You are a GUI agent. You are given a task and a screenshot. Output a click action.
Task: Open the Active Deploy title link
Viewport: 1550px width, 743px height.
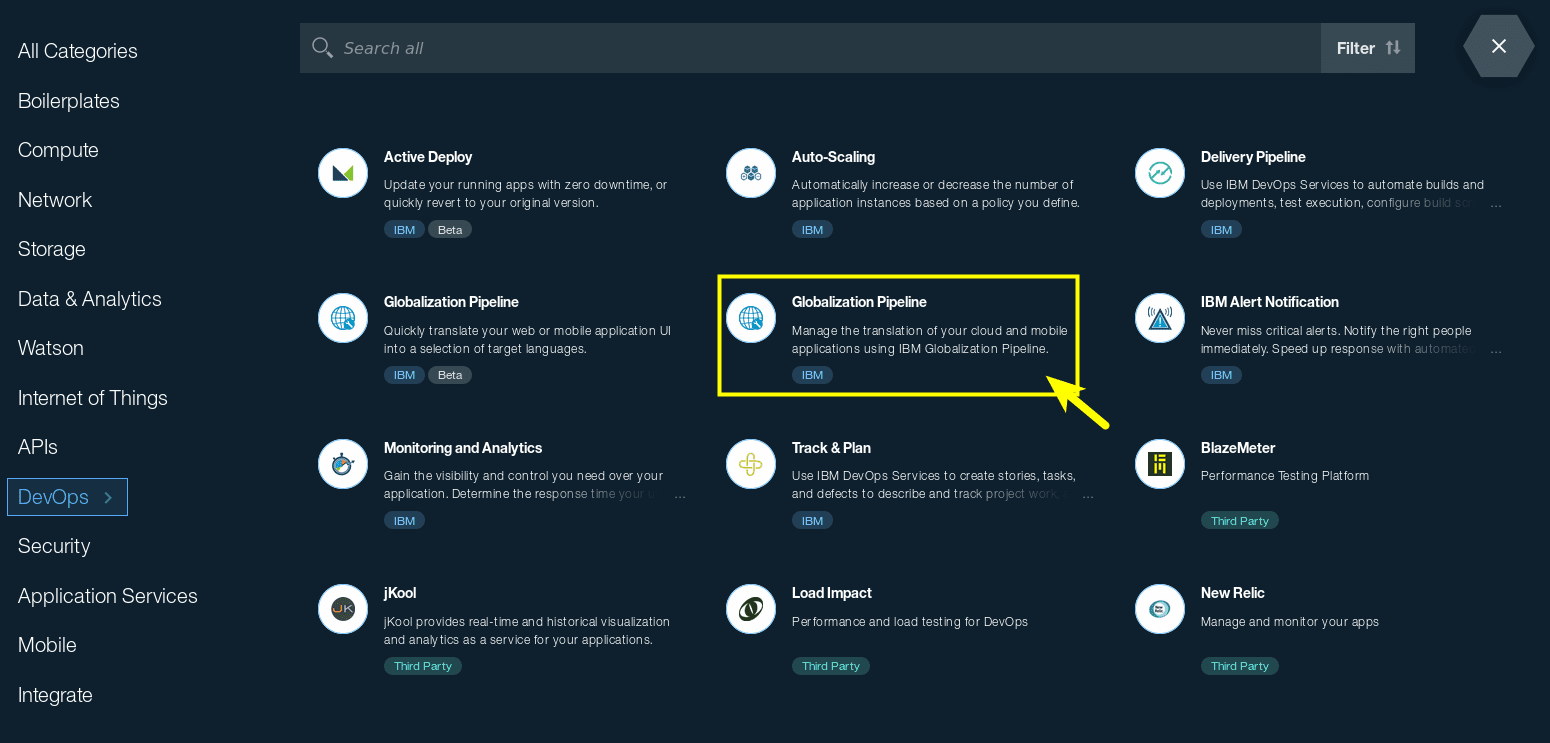click(x=428, y=157)
